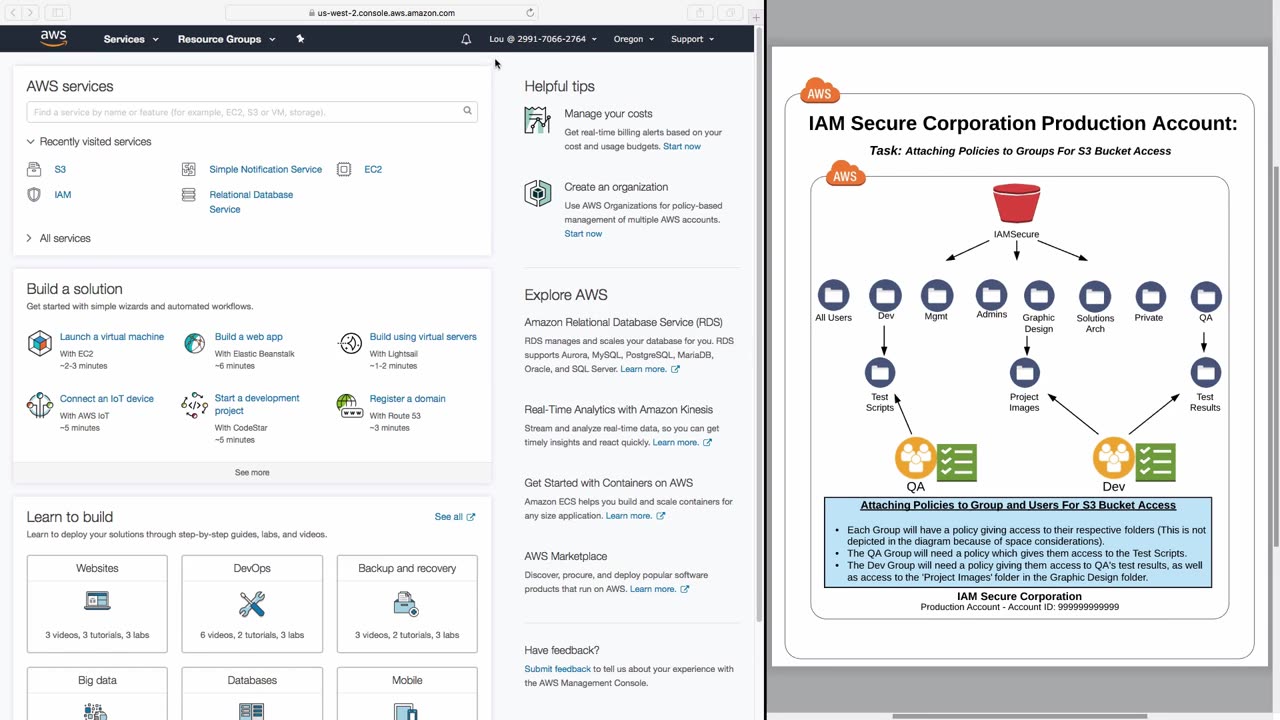Viewport: 1280px width, 720px height.
Task: Open Connect an IoT device link
Action: (107, 399)
